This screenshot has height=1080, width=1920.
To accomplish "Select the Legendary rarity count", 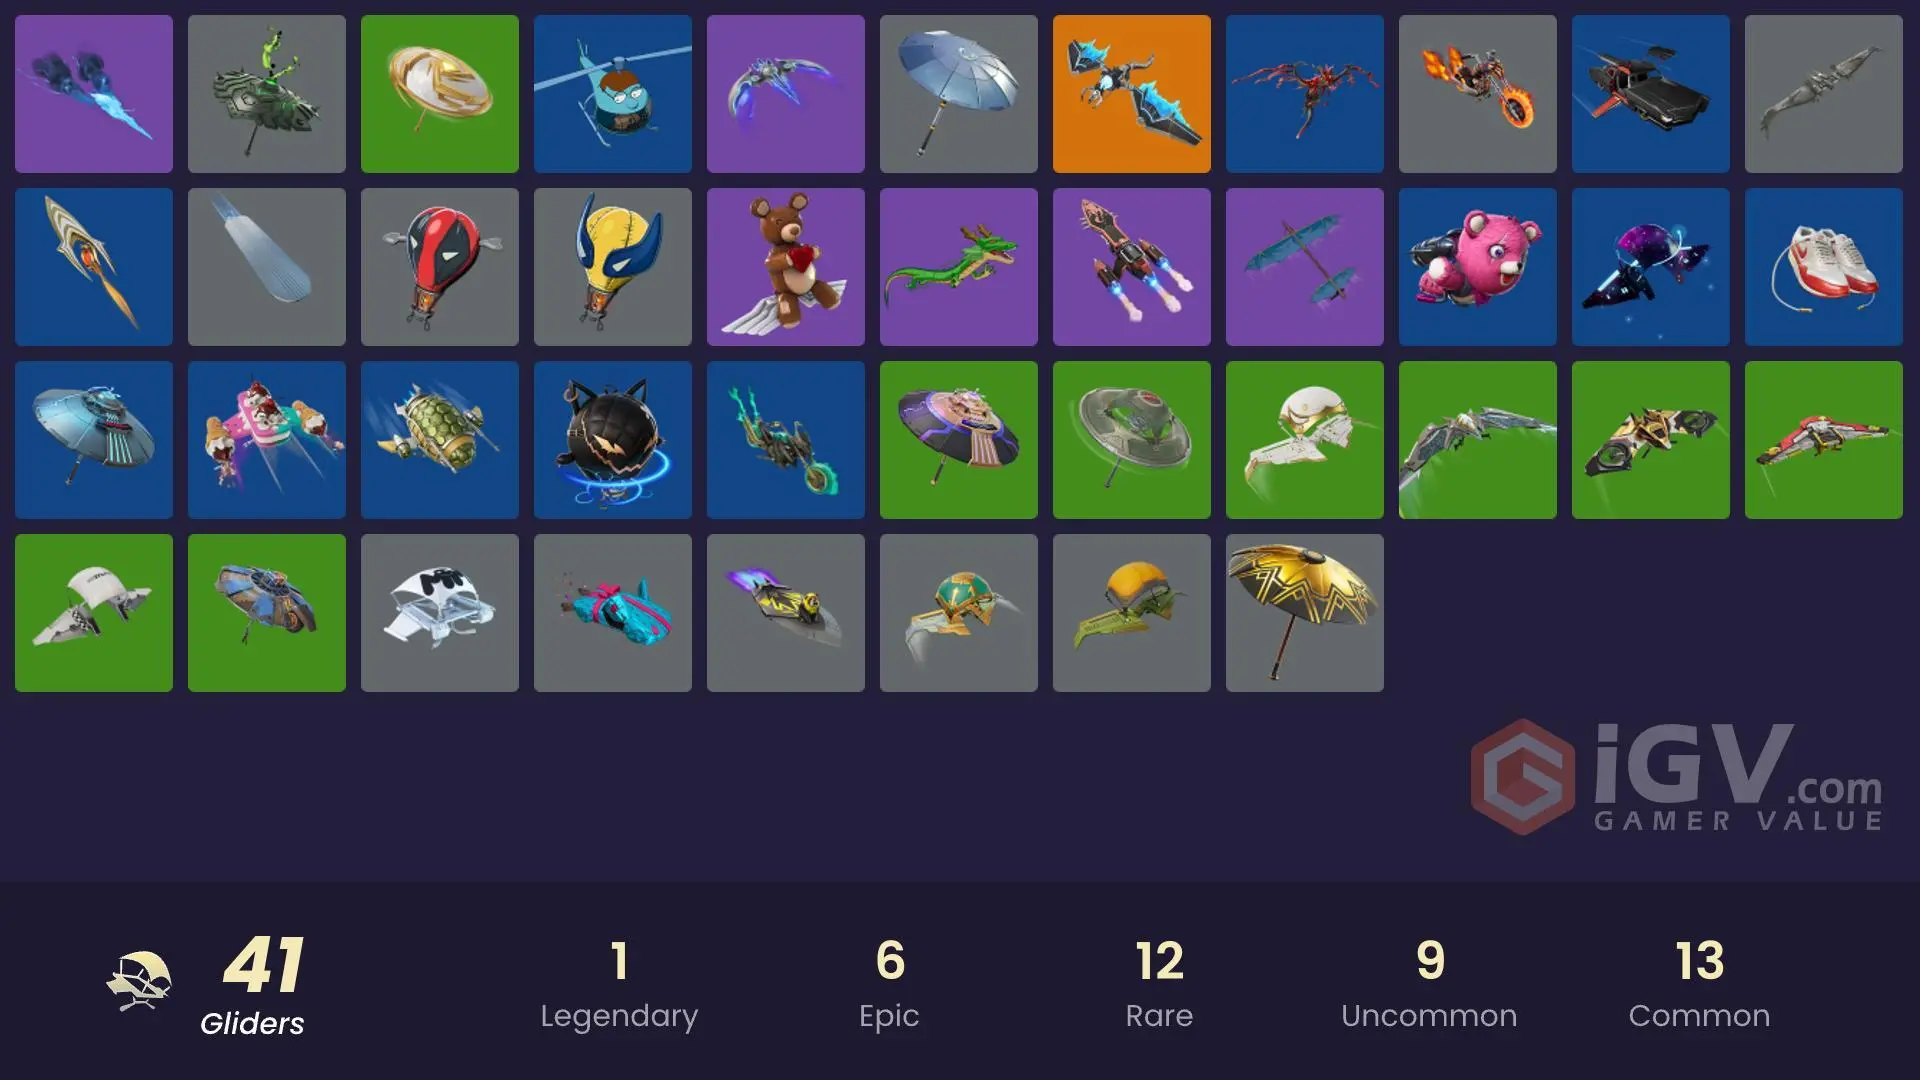I will [619, 985].
